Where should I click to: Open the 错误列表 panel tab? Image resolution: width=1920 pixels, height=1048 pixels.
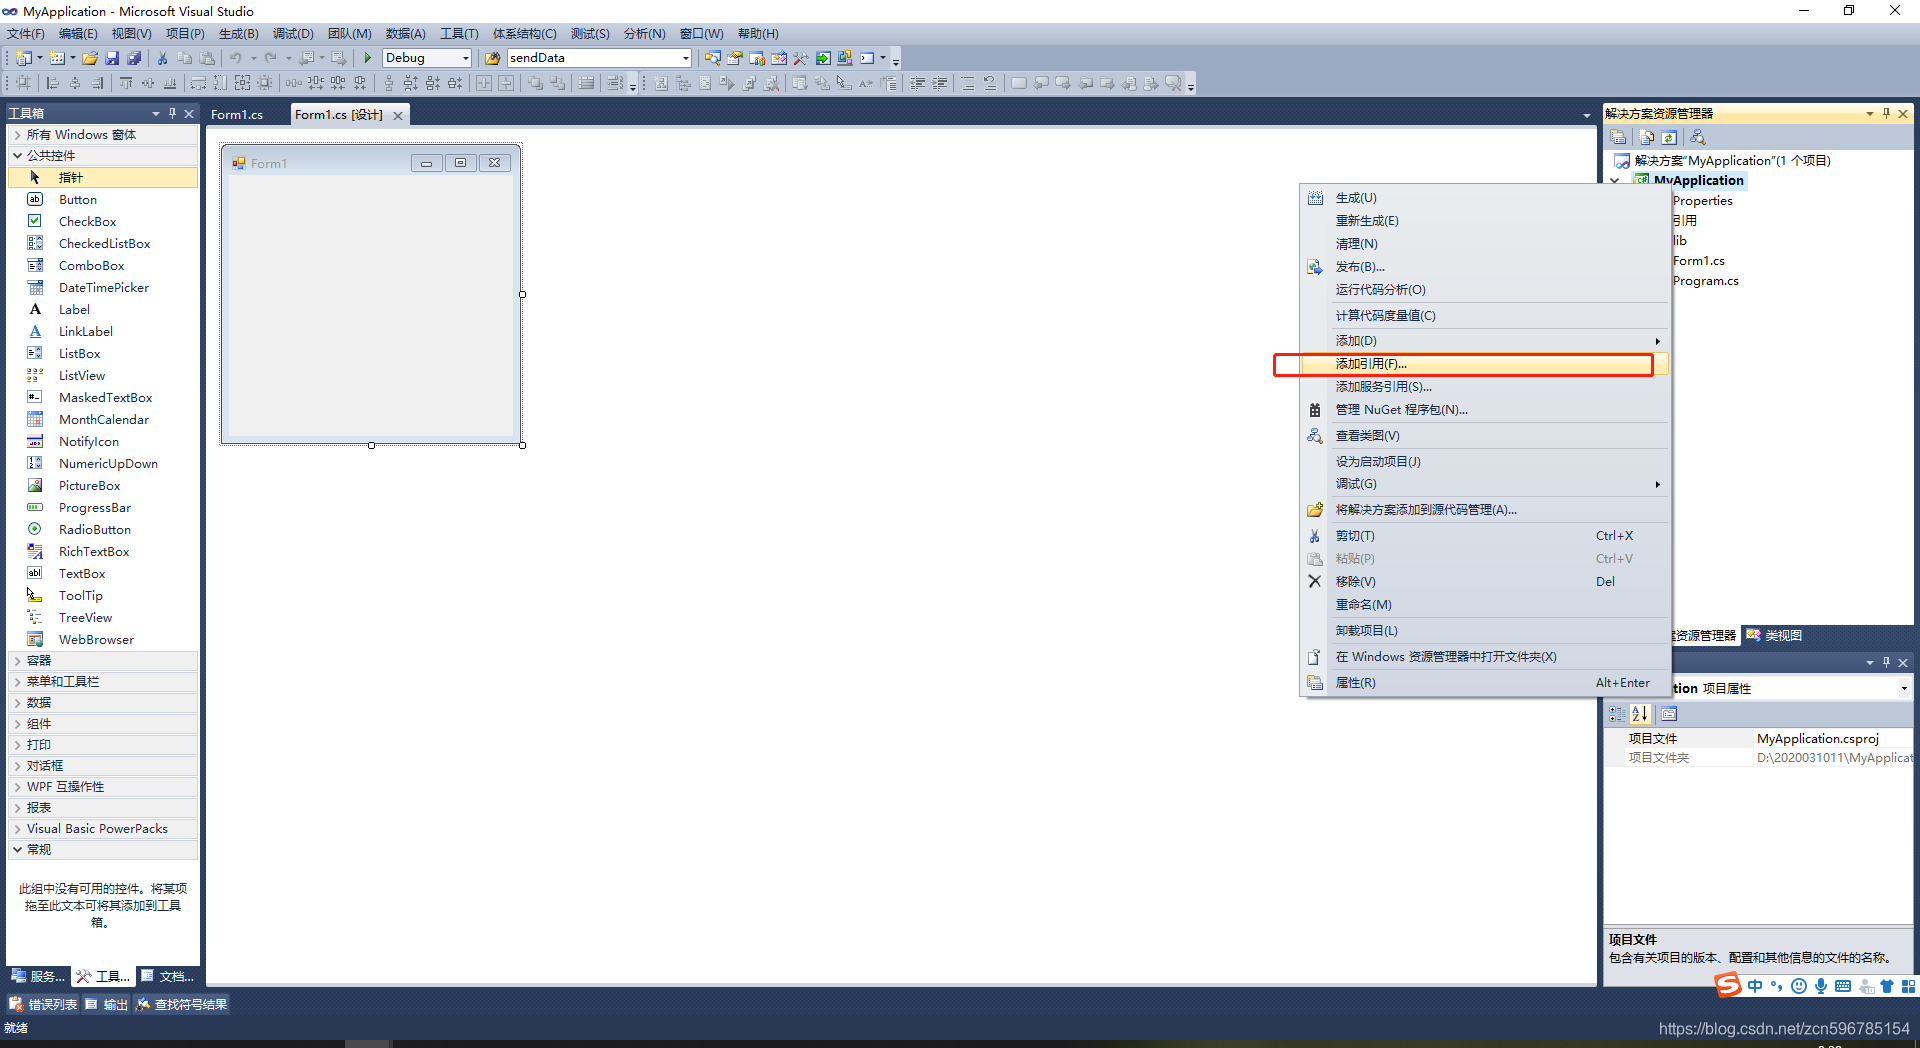click(43, 1004)
